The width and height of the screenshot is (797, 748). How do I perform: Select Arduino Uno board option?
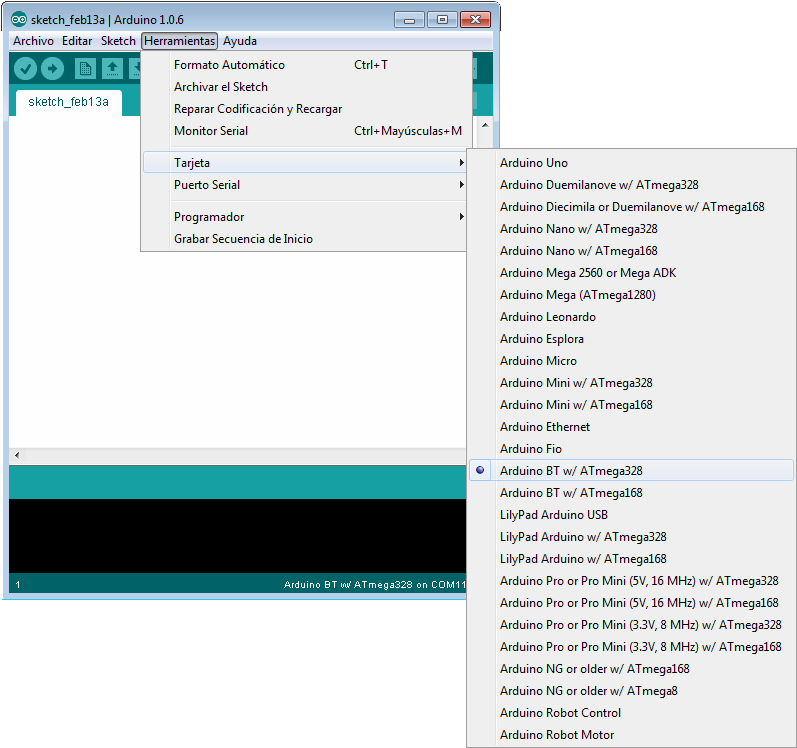[533, 163]
